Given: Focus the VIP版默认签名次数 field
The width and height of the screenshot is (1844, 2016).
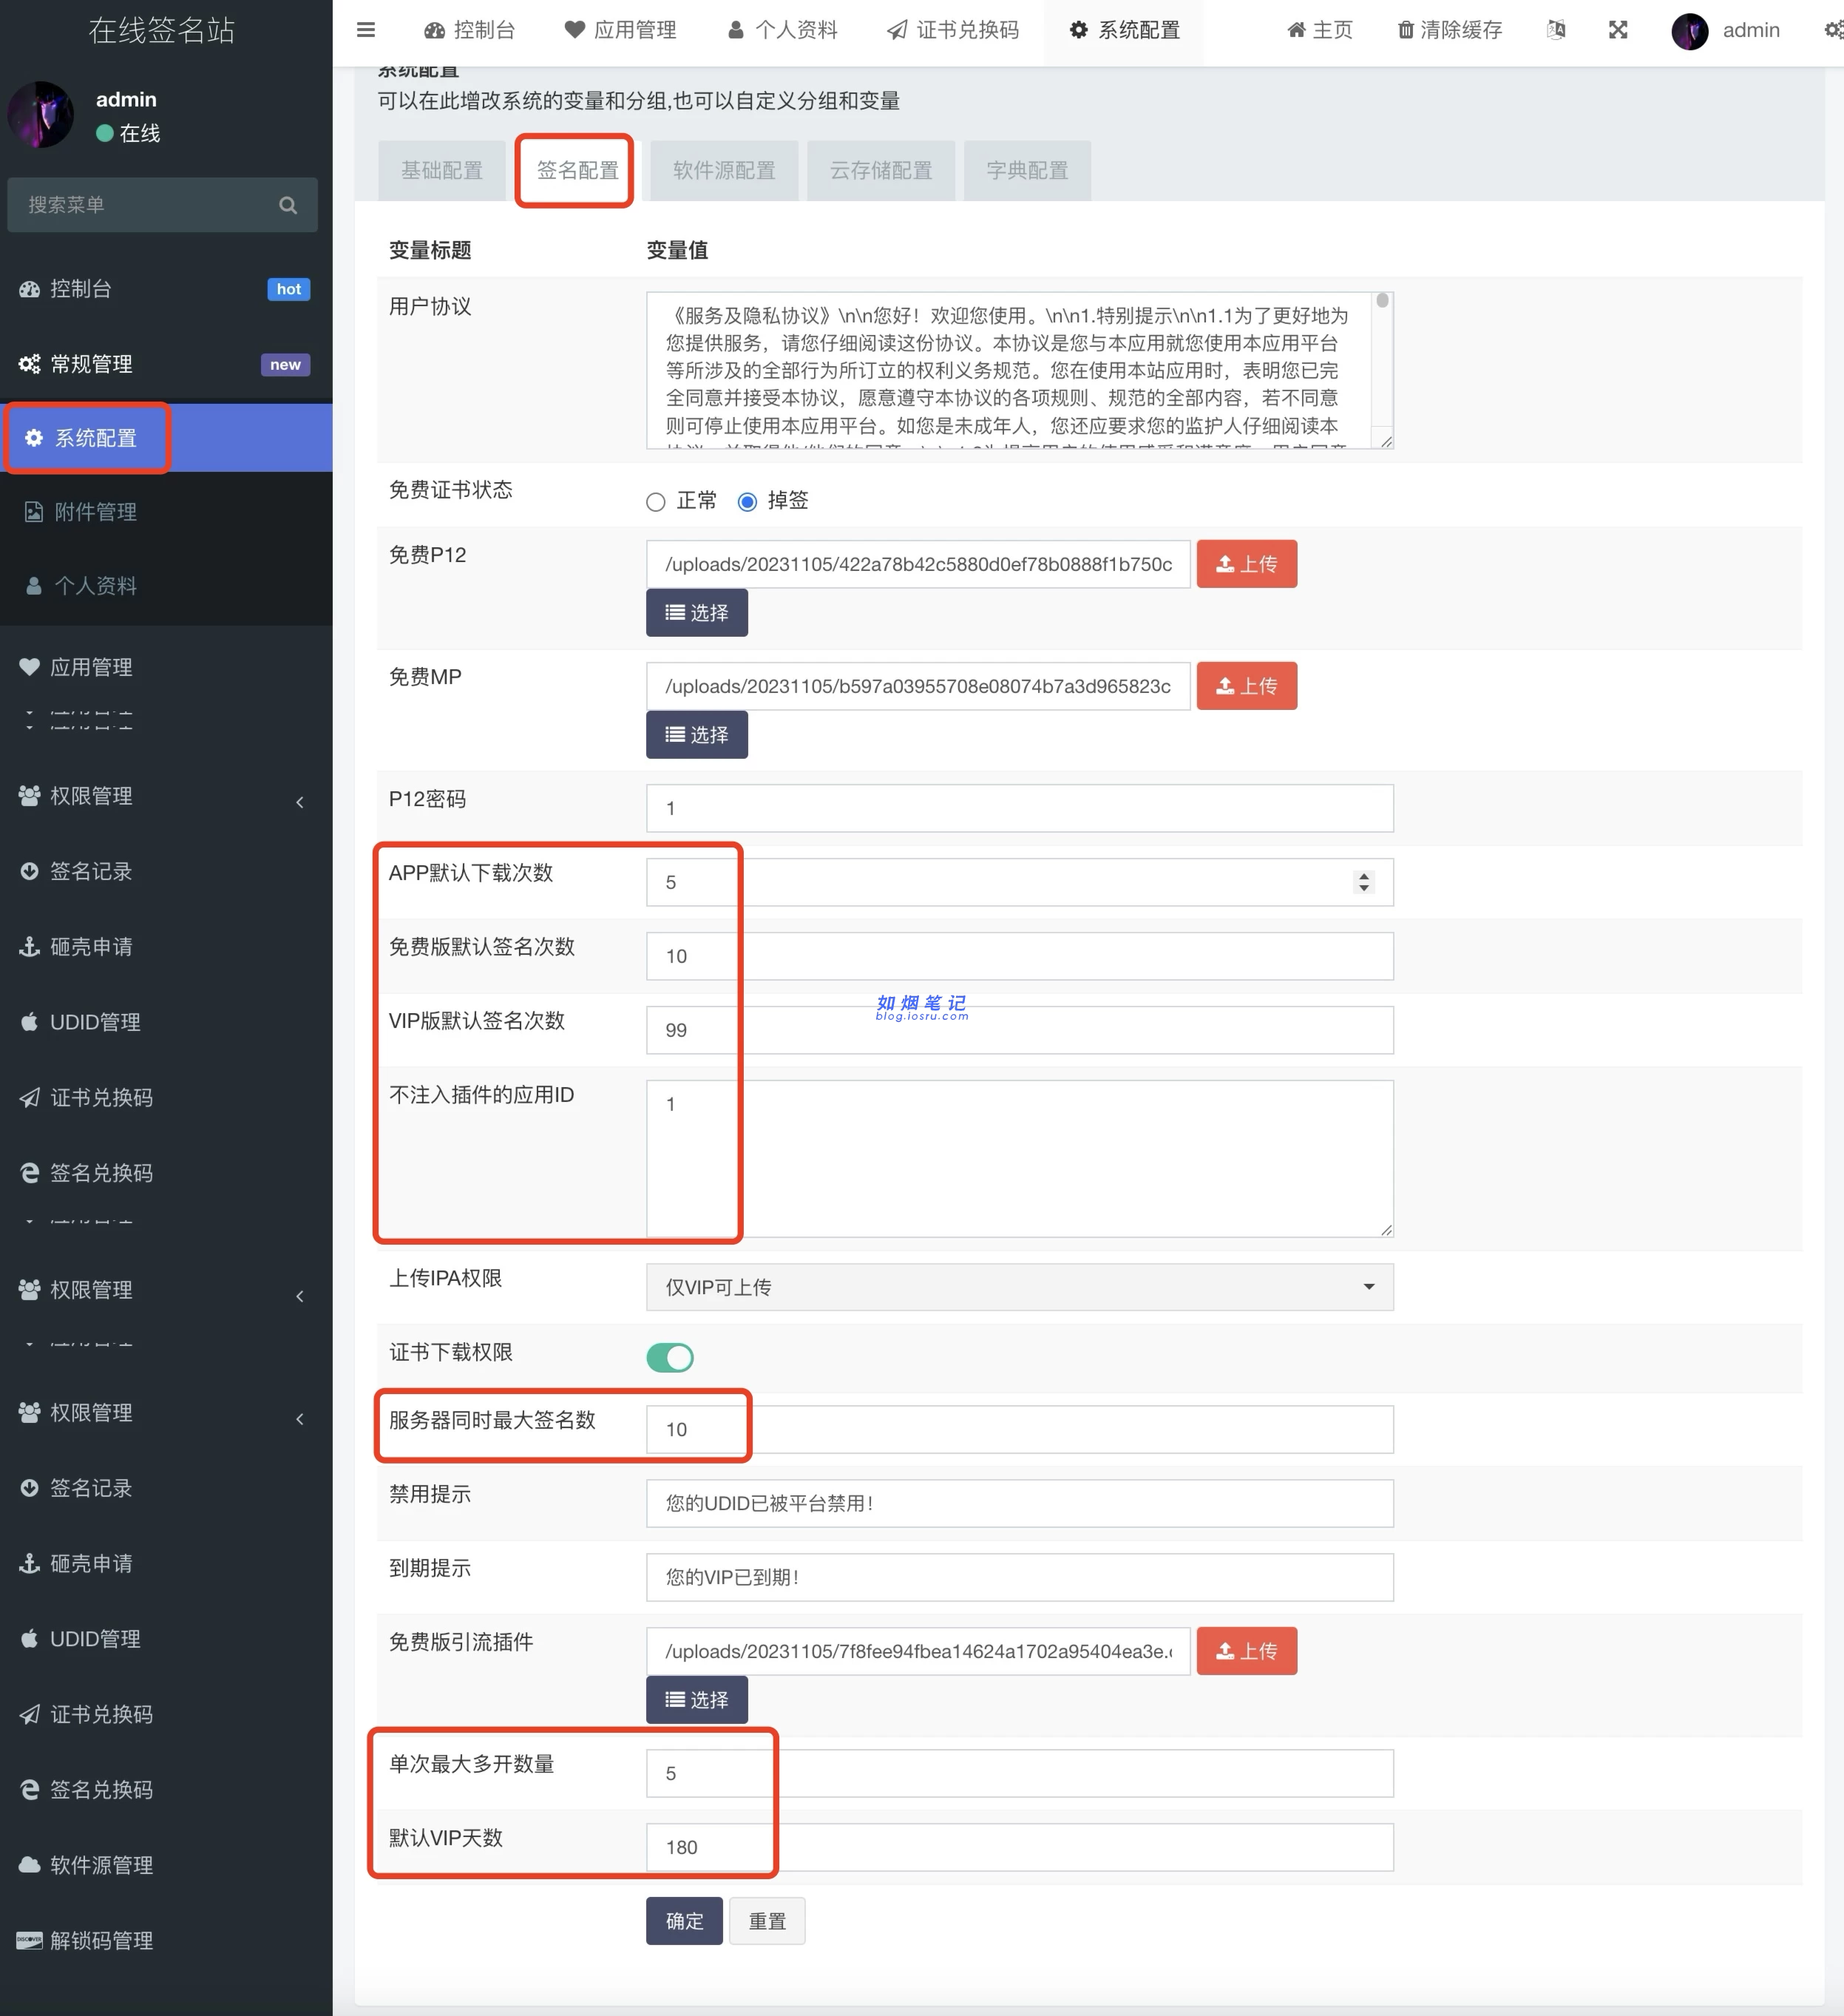Looking at the screenshot, I should pos(1020,1030).
